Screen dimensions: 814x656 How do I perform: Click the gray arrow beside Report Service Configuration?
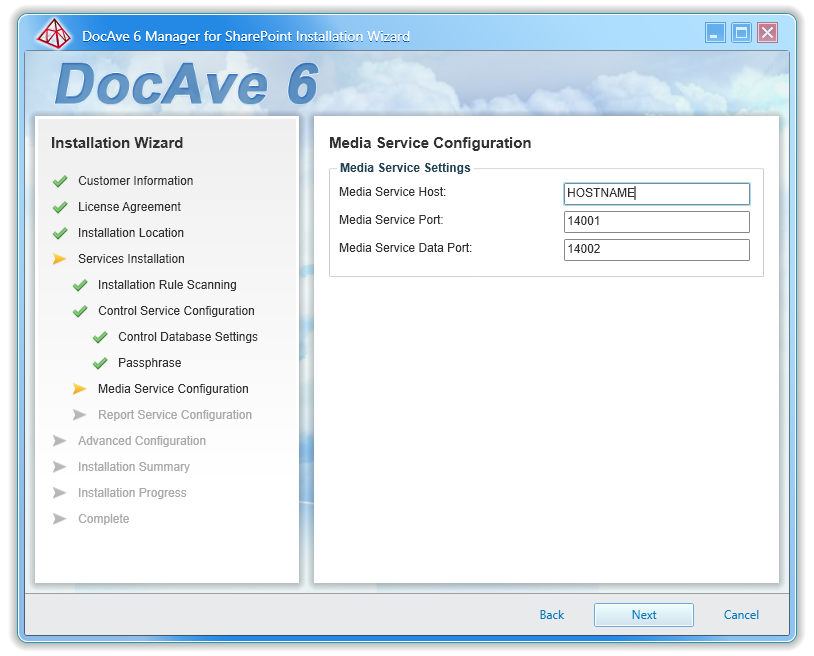click(x=79, y=415)
